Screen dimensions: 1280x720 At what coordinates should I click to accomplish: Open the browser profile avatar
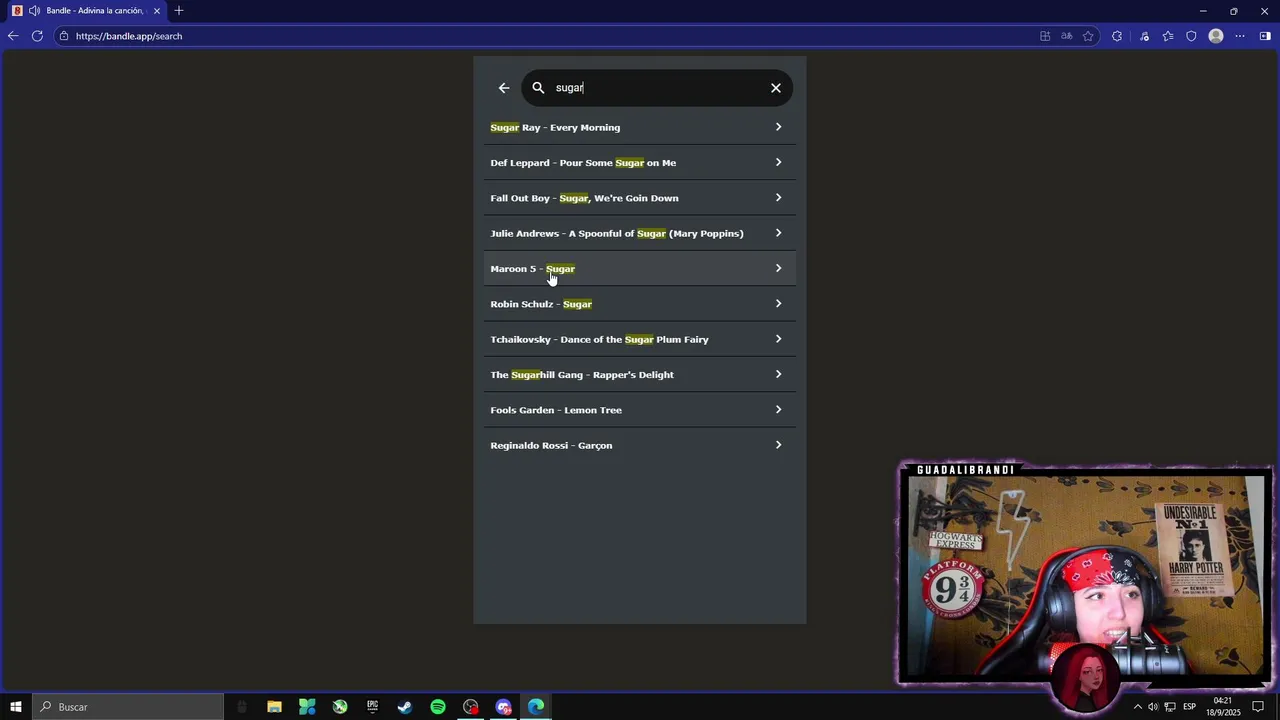1216,36
